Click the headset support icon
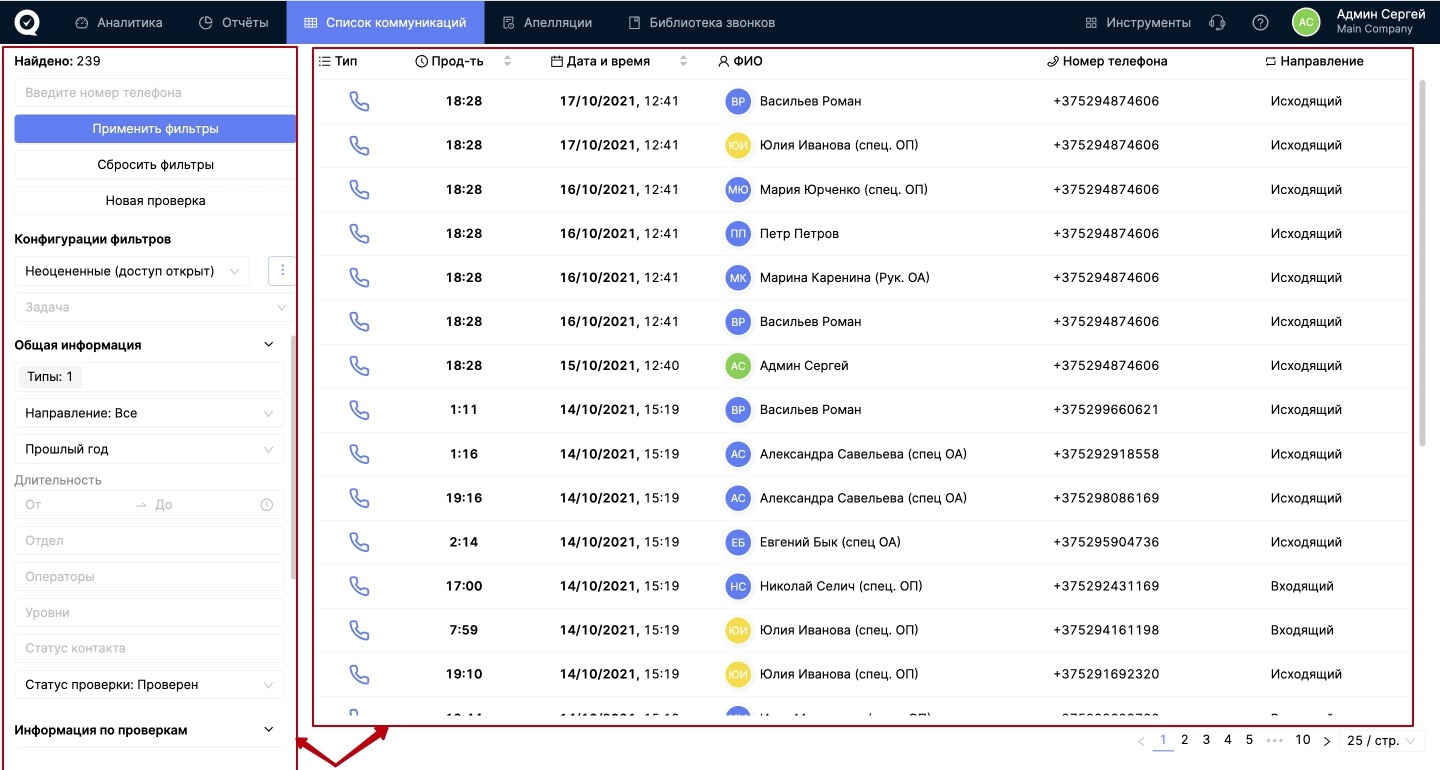This screenshot has height=770, width=1440. pos(1217,22)
